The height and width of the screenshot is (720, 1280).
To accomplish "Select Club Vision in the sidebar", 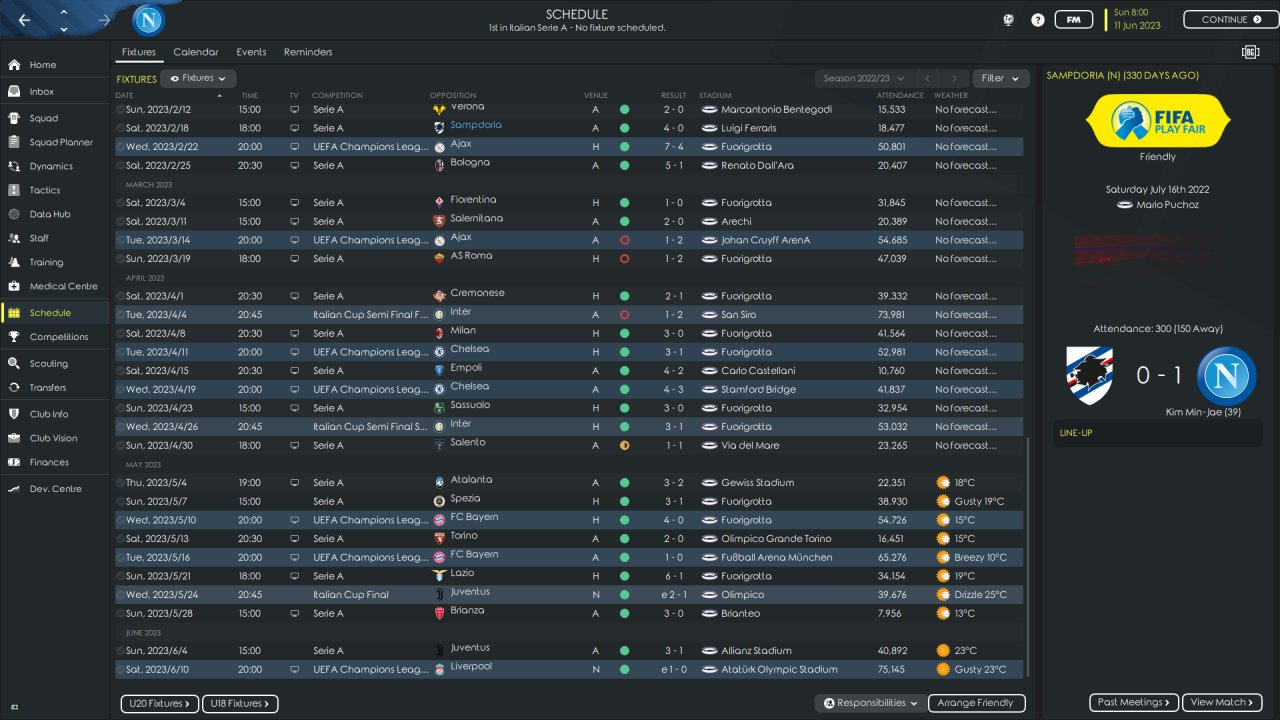I will tap(55, 438).
